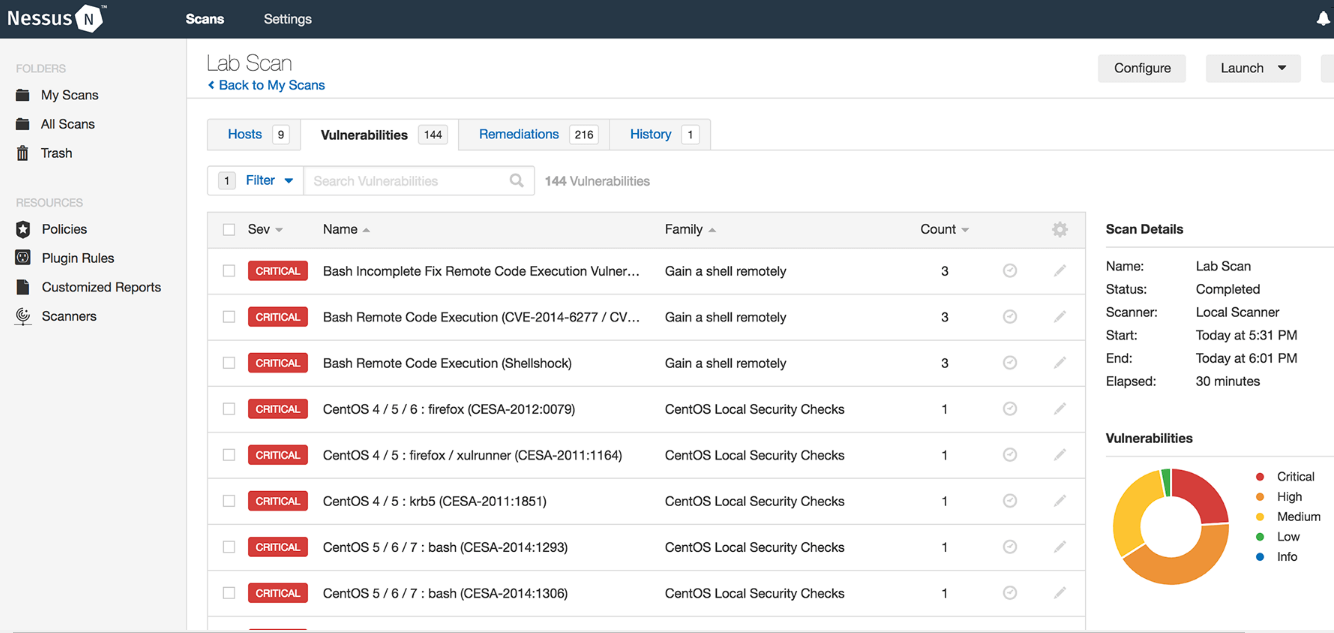
Task: Check the bash CESA-2014:1306 row checkbox
Action: coord(229,593)
